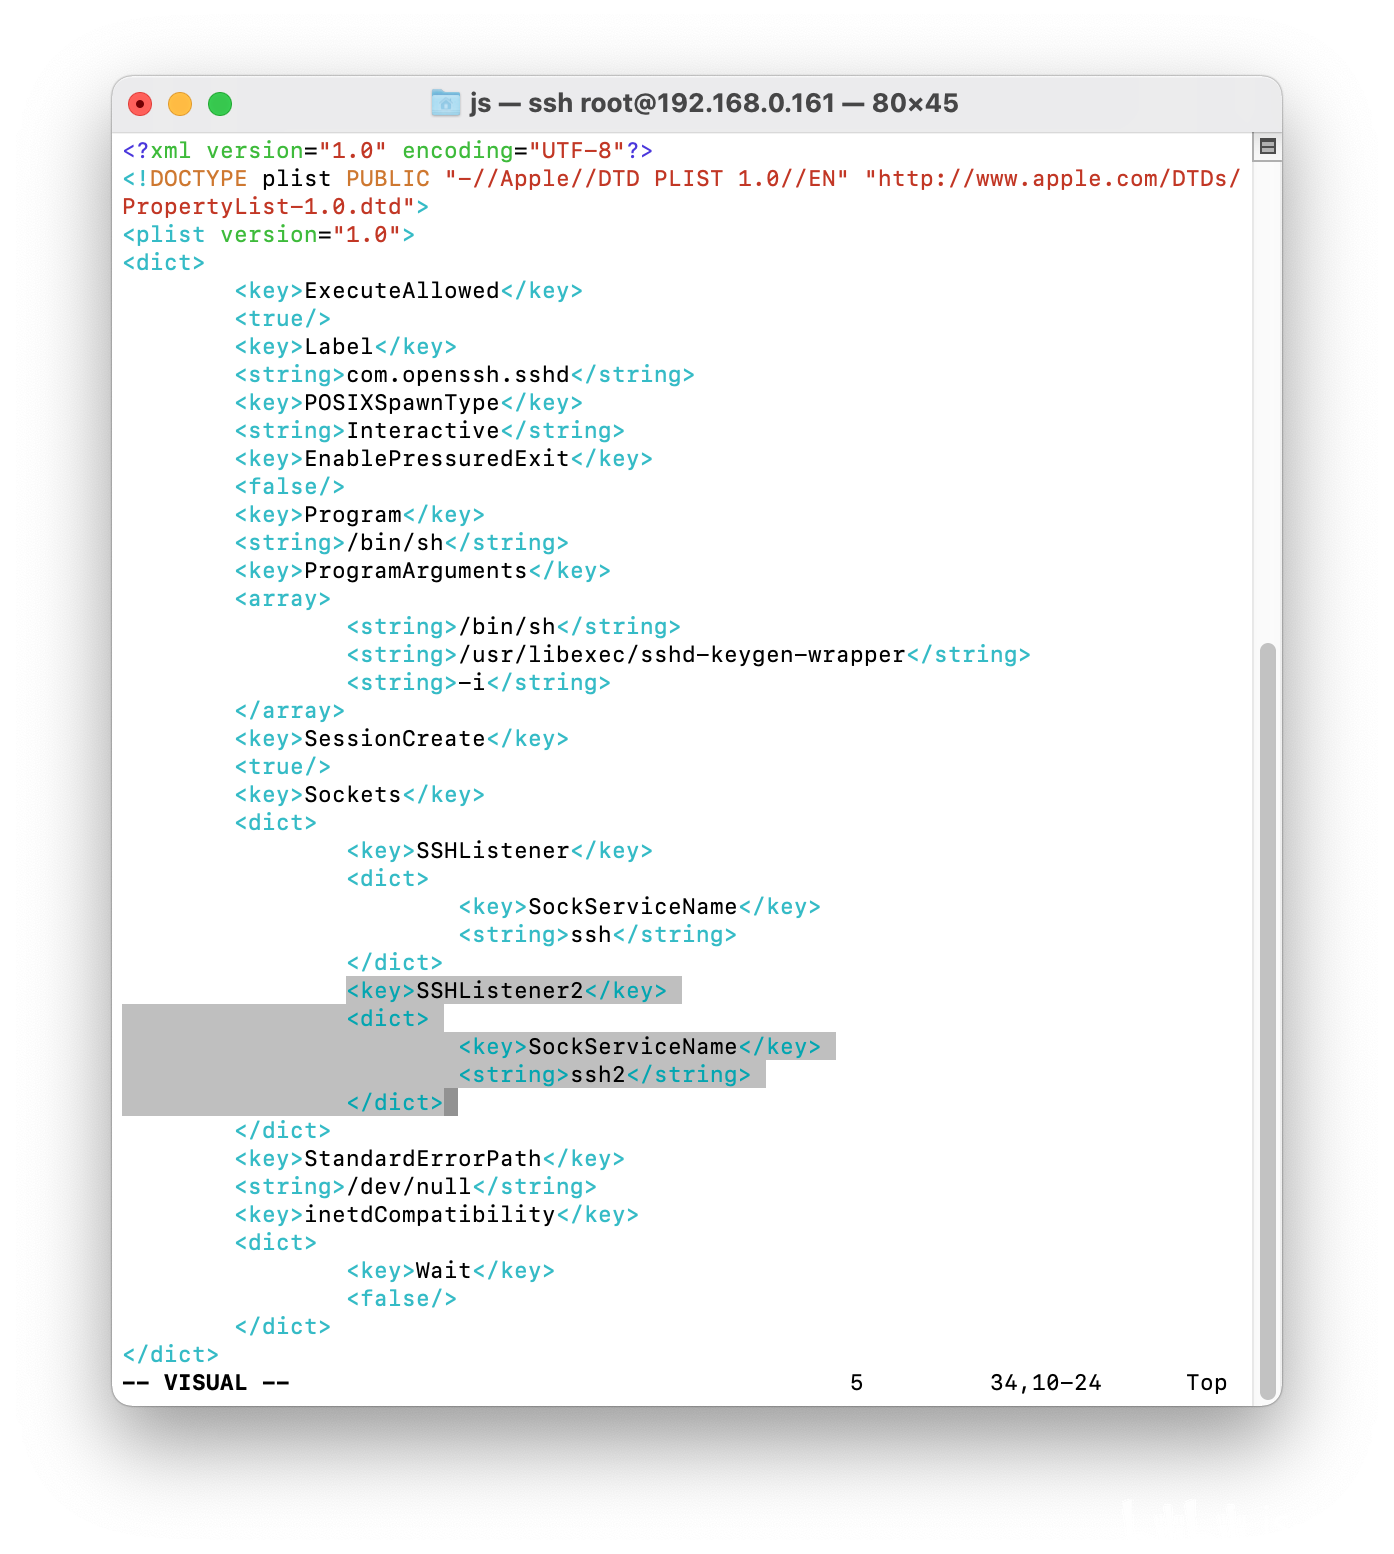
Task: Click the 'ssh2' string value
Action: pos(598,1075)
